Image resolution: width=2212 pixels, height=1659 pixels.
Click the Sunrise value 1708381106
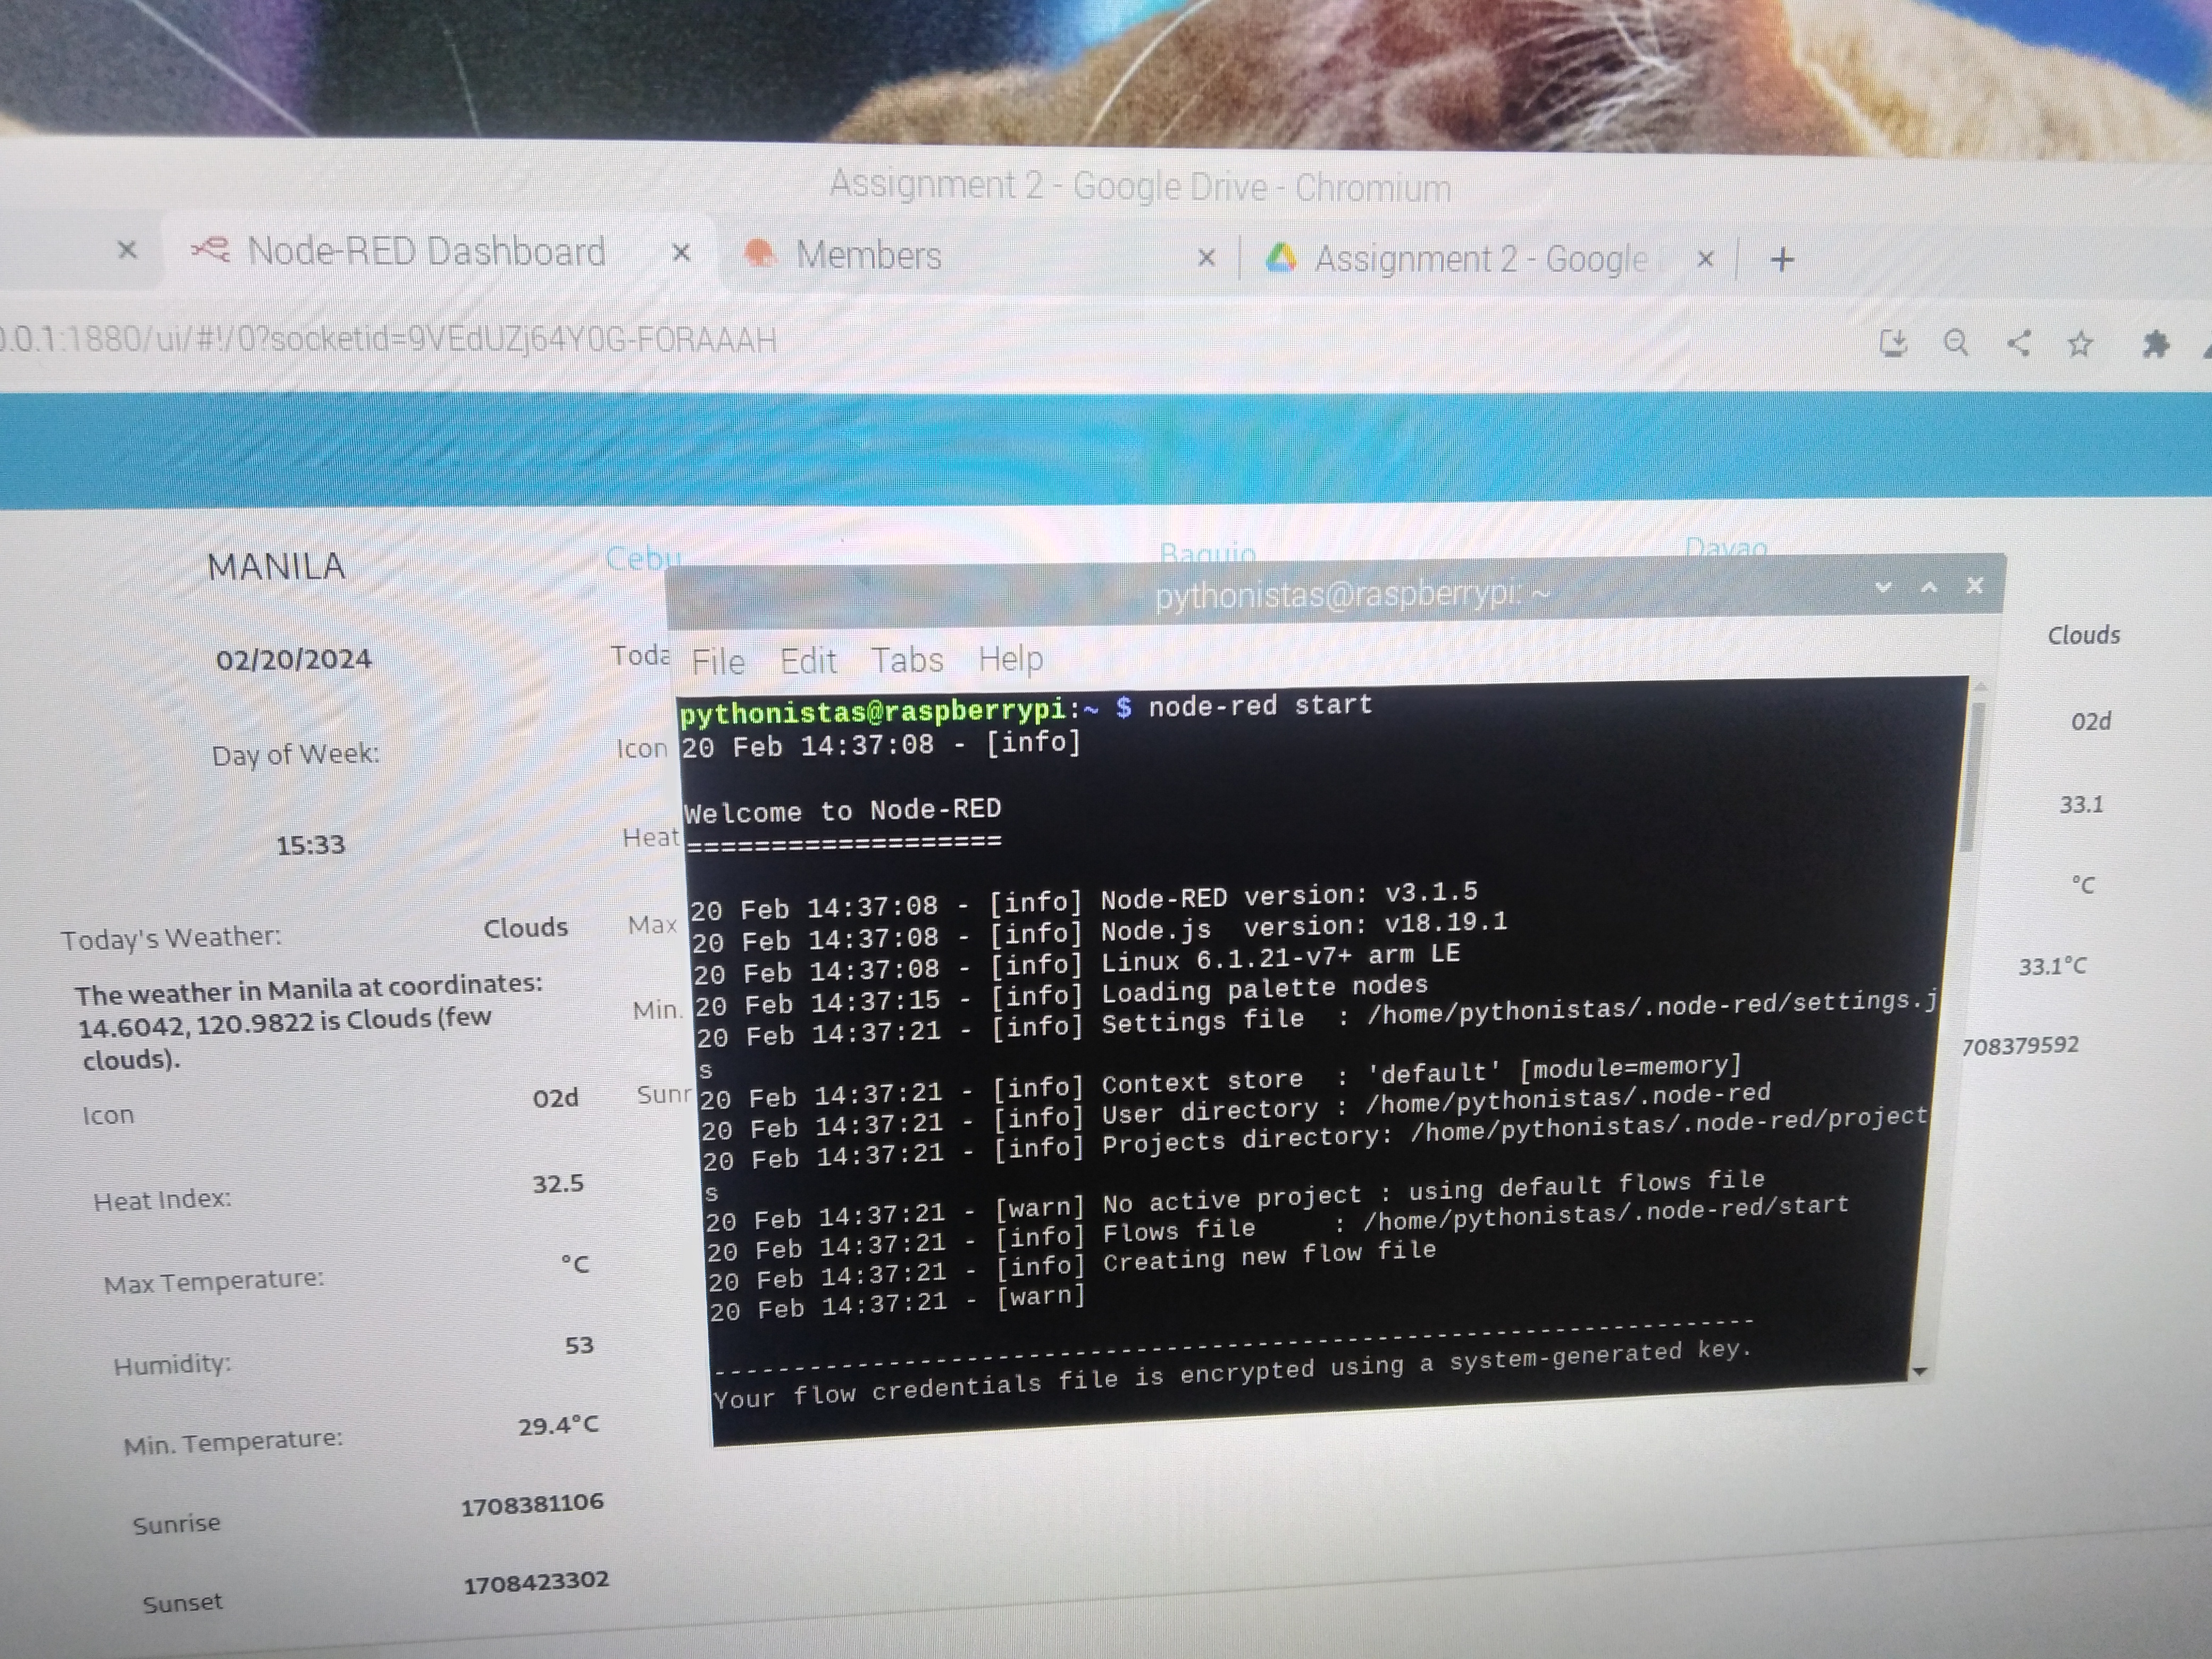click(x=532, y=1505)
